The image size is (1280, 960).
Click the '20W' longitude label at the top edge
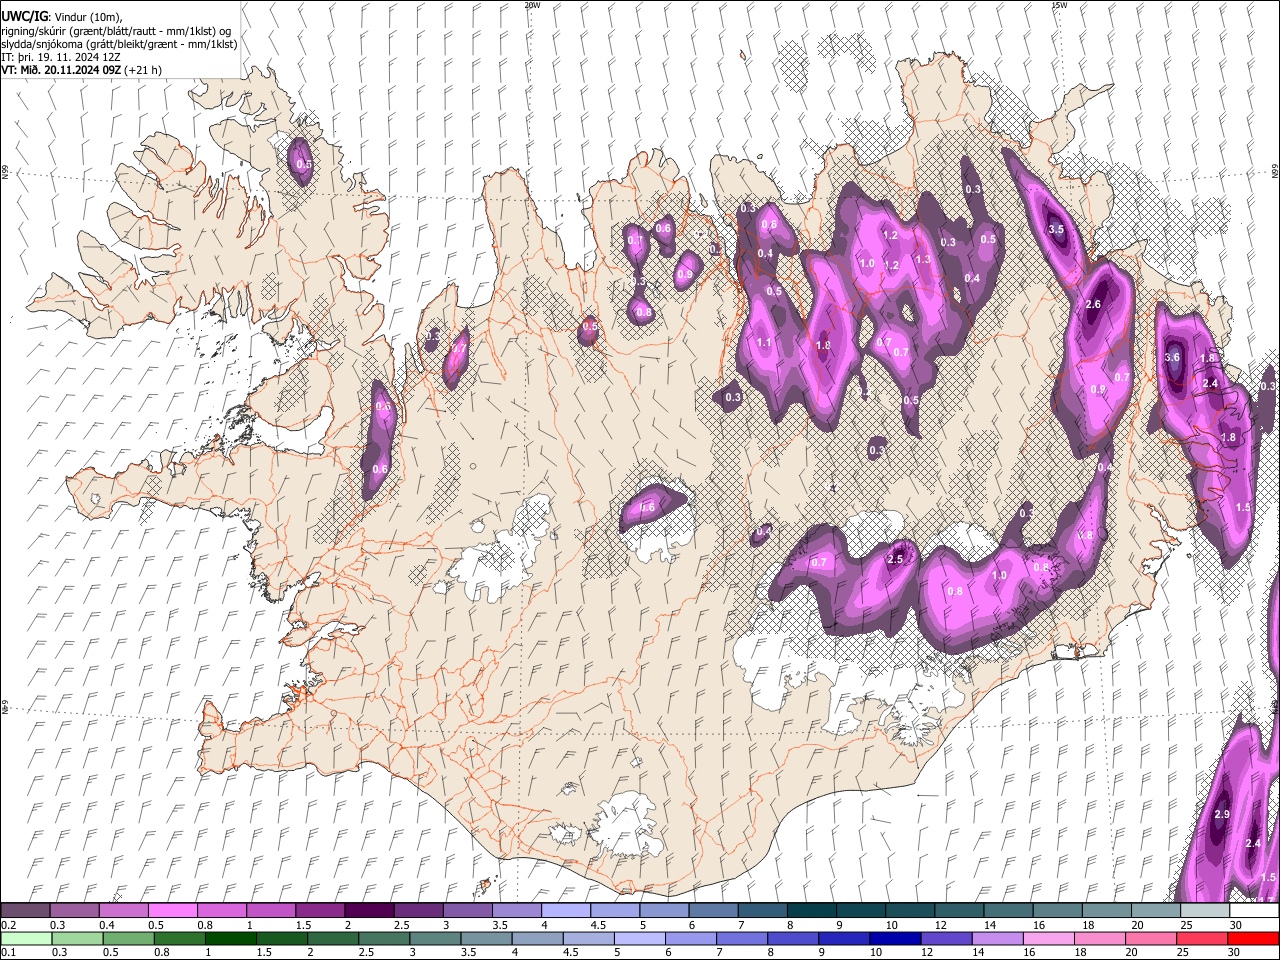click(532, 5)
